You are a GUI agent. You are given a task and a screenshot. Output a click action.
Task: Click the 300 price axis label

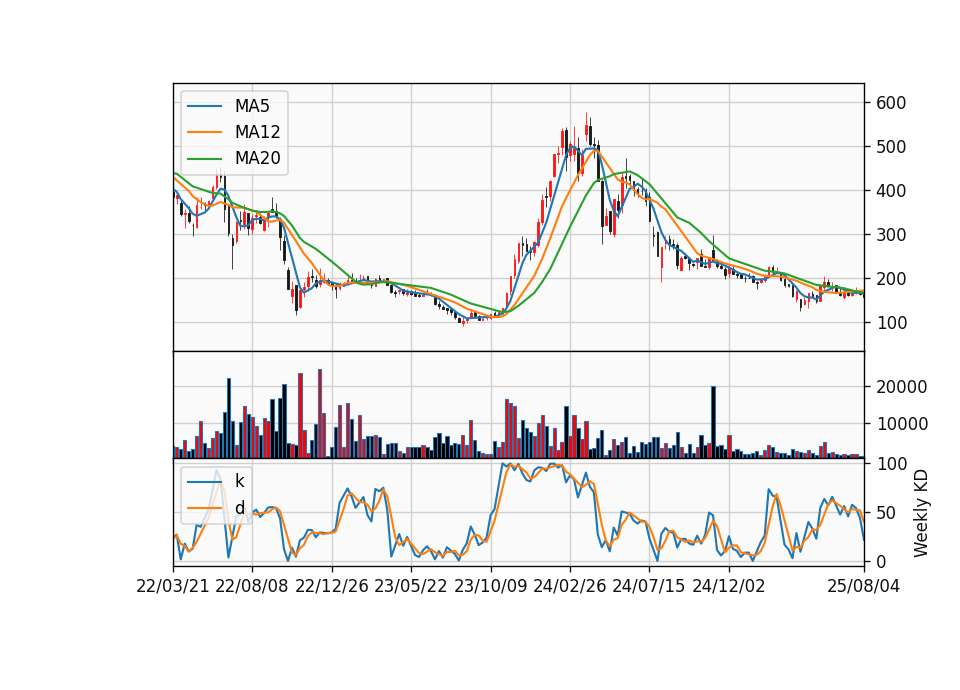tap(891, 234)
